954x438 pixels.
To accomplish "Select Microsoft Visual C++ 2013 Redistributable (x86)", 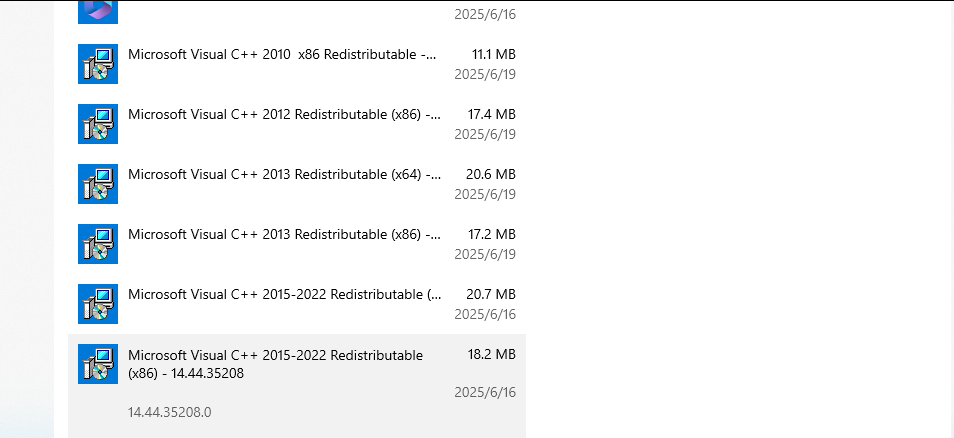I will [284, 234].
